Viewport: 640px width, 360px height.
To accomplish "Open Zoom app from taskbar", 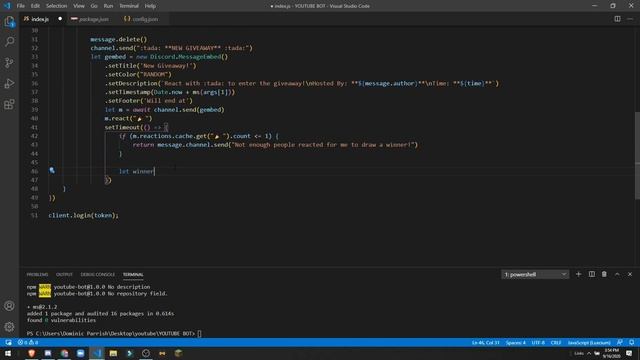I will (80, 353).
